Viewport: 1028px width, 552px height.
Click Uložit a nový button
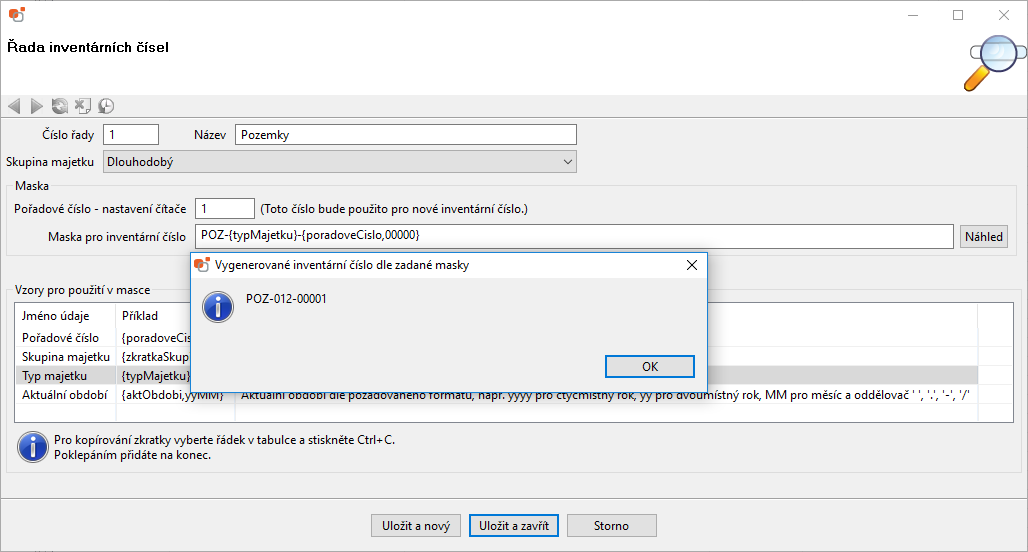click(x=416, y=526)
